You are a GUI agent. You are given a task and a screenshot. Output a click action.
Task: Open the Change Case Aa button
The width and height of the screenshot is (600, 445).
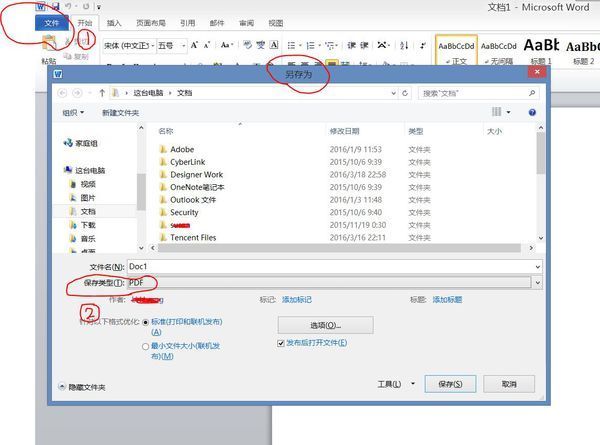pyautogui.click(x=227, y=45)
